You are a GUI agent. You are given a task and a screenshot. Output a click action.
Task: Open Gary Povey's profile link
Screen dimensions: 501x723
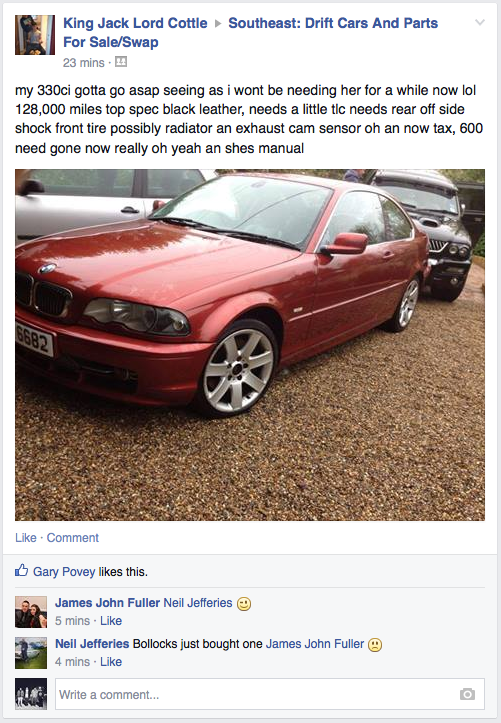(x=64, y=572)
